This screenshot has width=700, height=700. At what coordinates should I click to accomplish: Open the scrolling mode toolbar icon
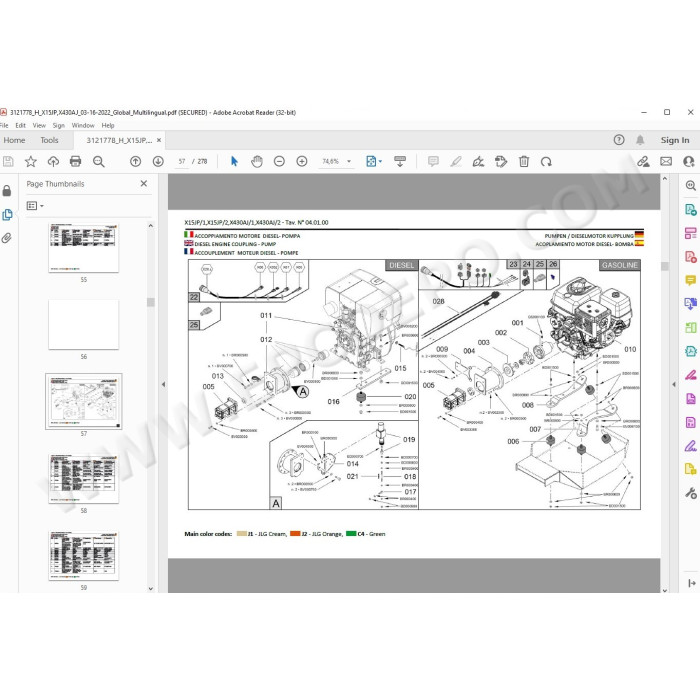tap(400, 161)
